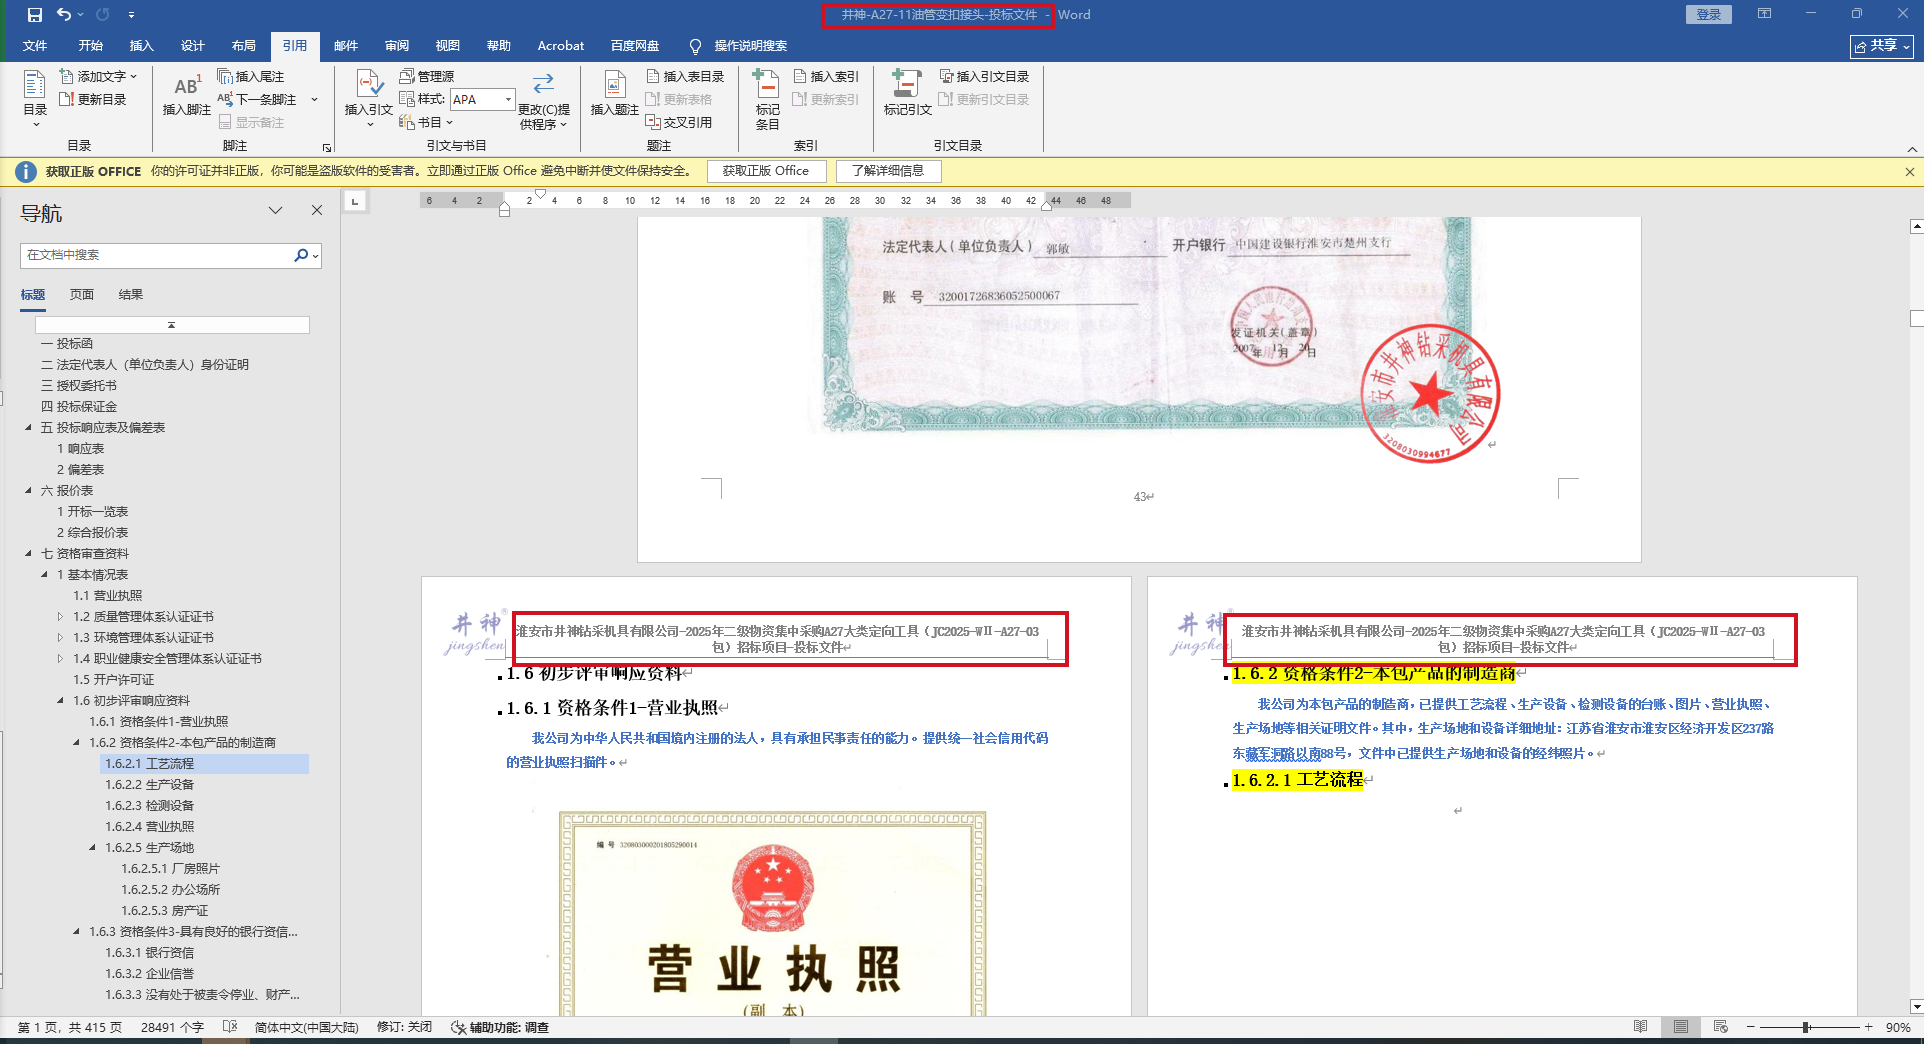The width and height of the screenshot is (1924, 1044).
Task: Click the 插入引文 insert citation button
Action: pos(369,98)
